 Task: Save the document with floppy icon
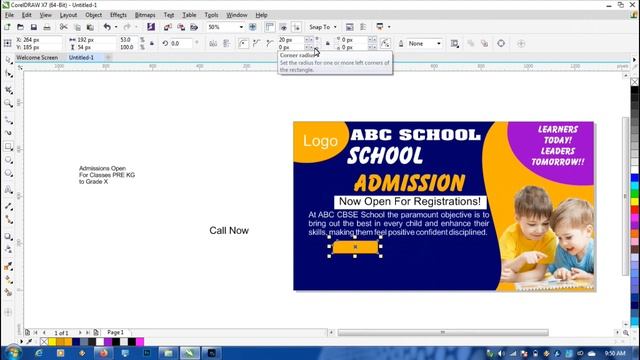click(x=33, y=27)
